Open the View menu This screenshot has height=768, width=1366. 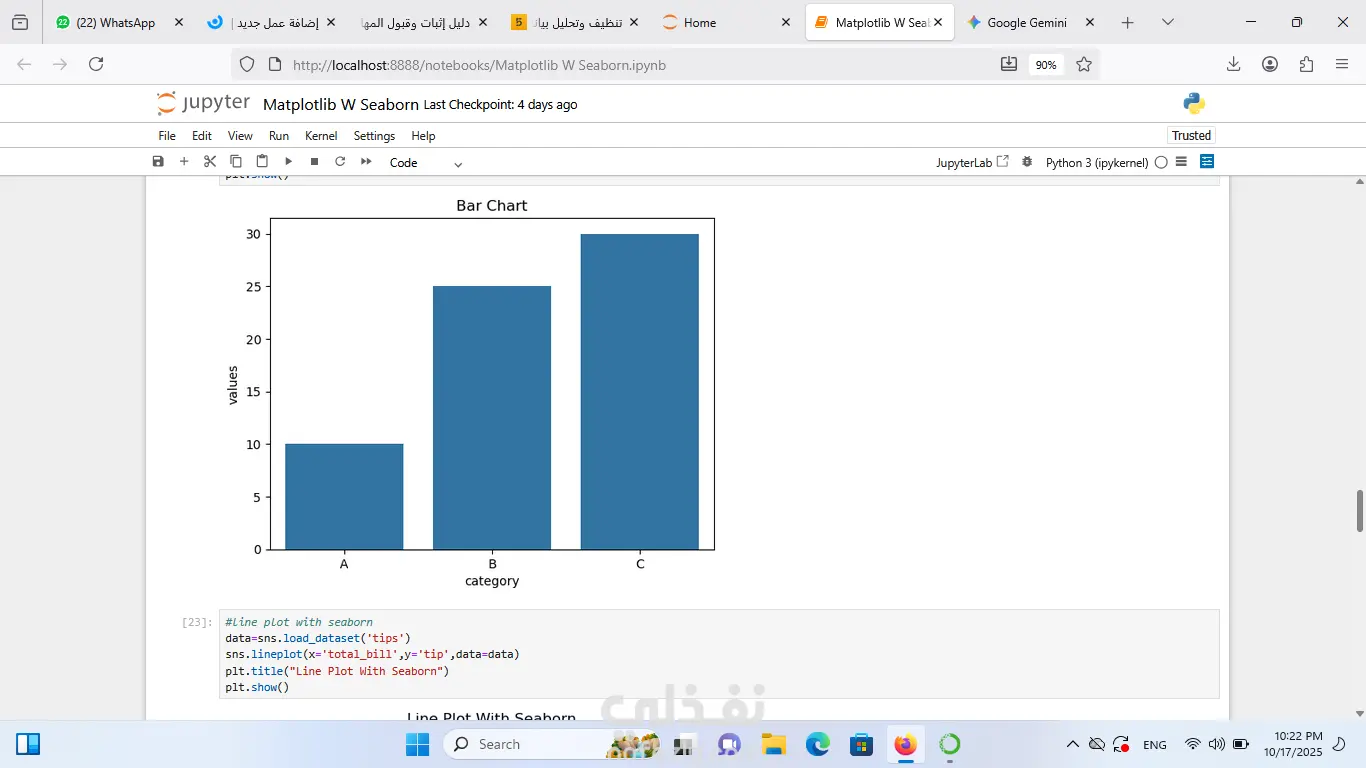coord(240,136)
